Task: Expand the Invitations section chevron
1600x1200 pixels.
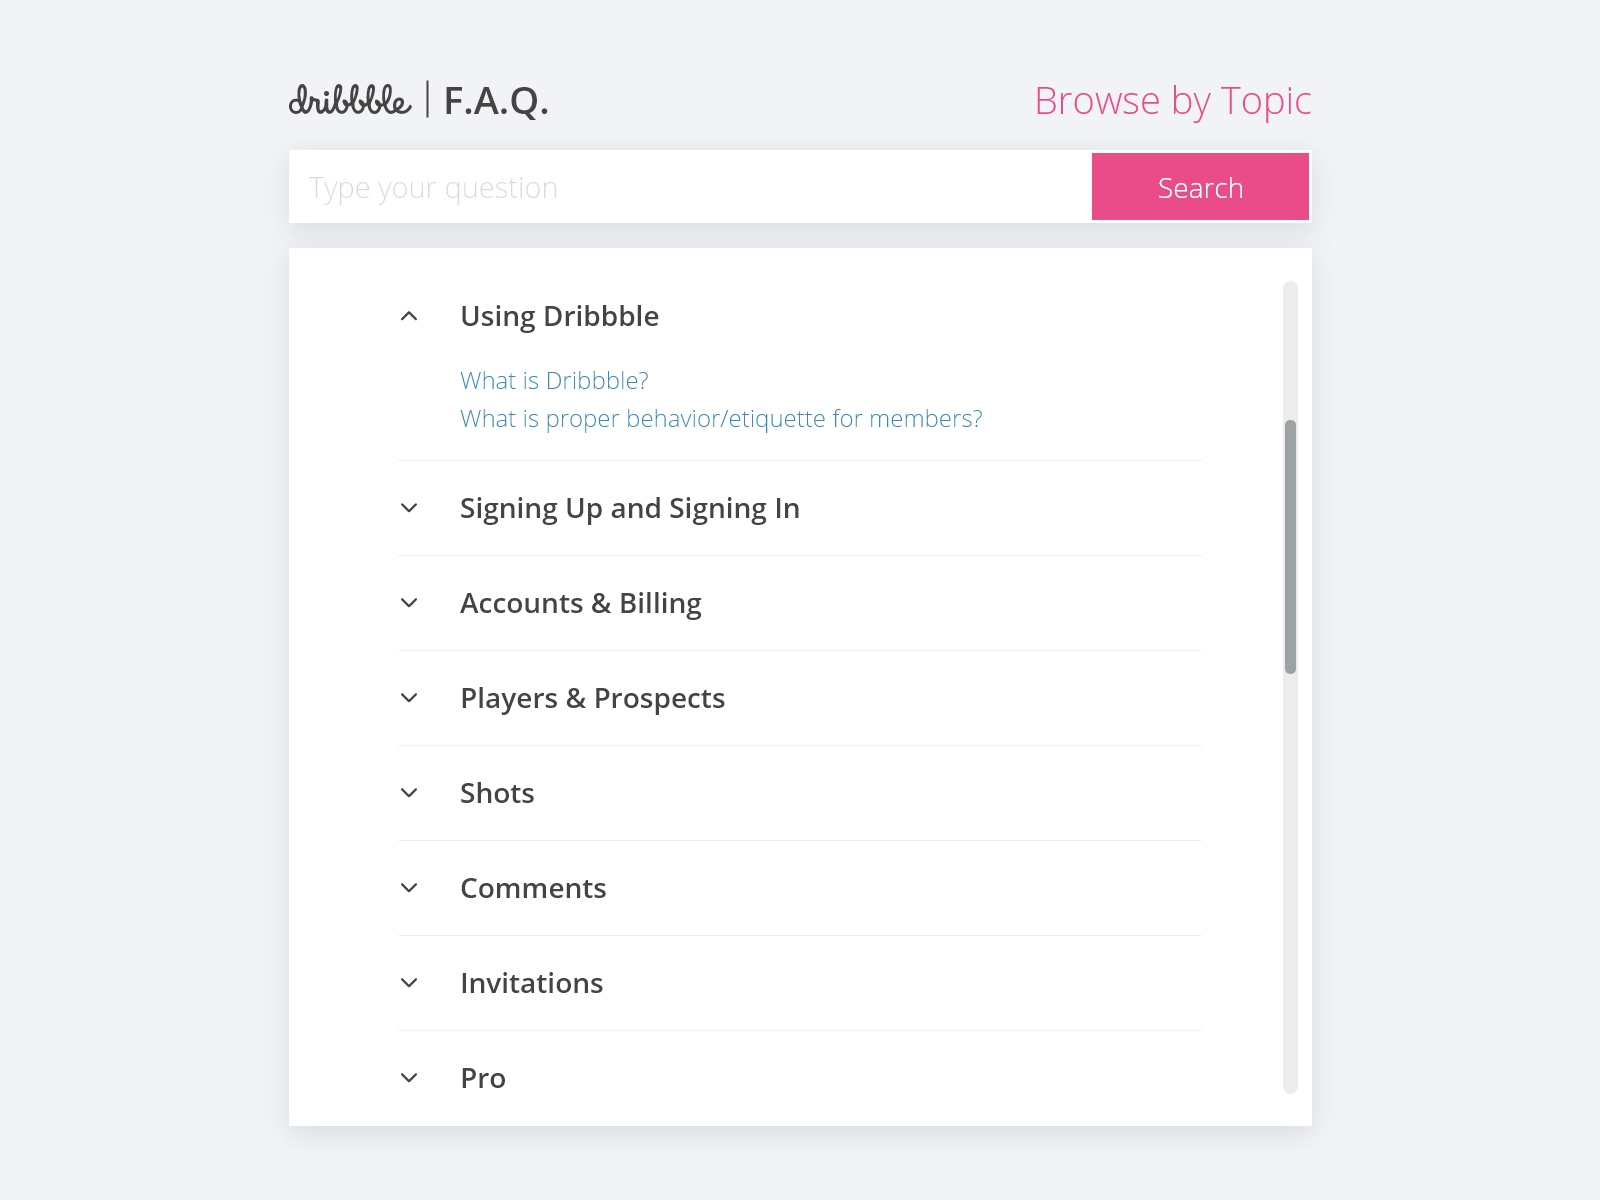Action: (x=409, y=983)
